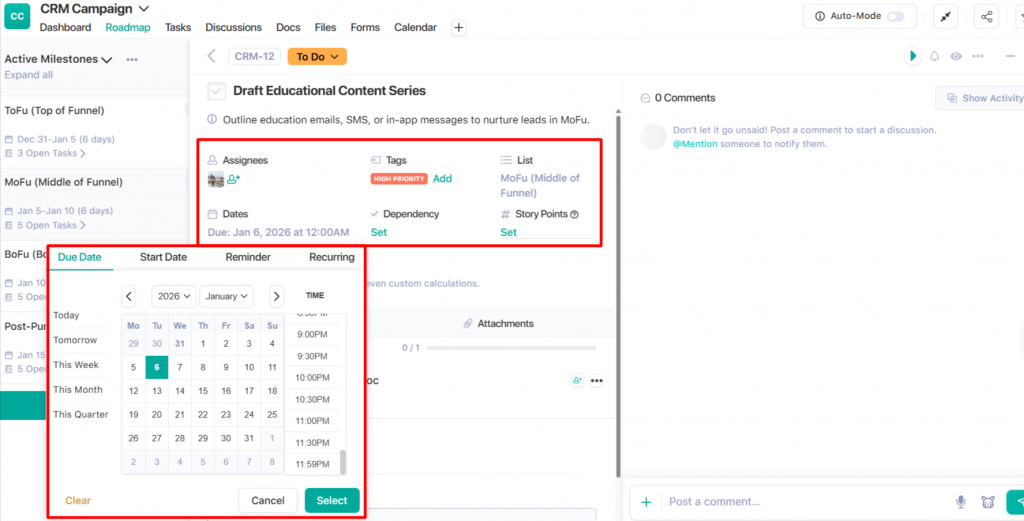Screen dimensions: 1024x521
Task: Switch to the Tasks tab
Action: pyautogui.click(x=178, y=27)
